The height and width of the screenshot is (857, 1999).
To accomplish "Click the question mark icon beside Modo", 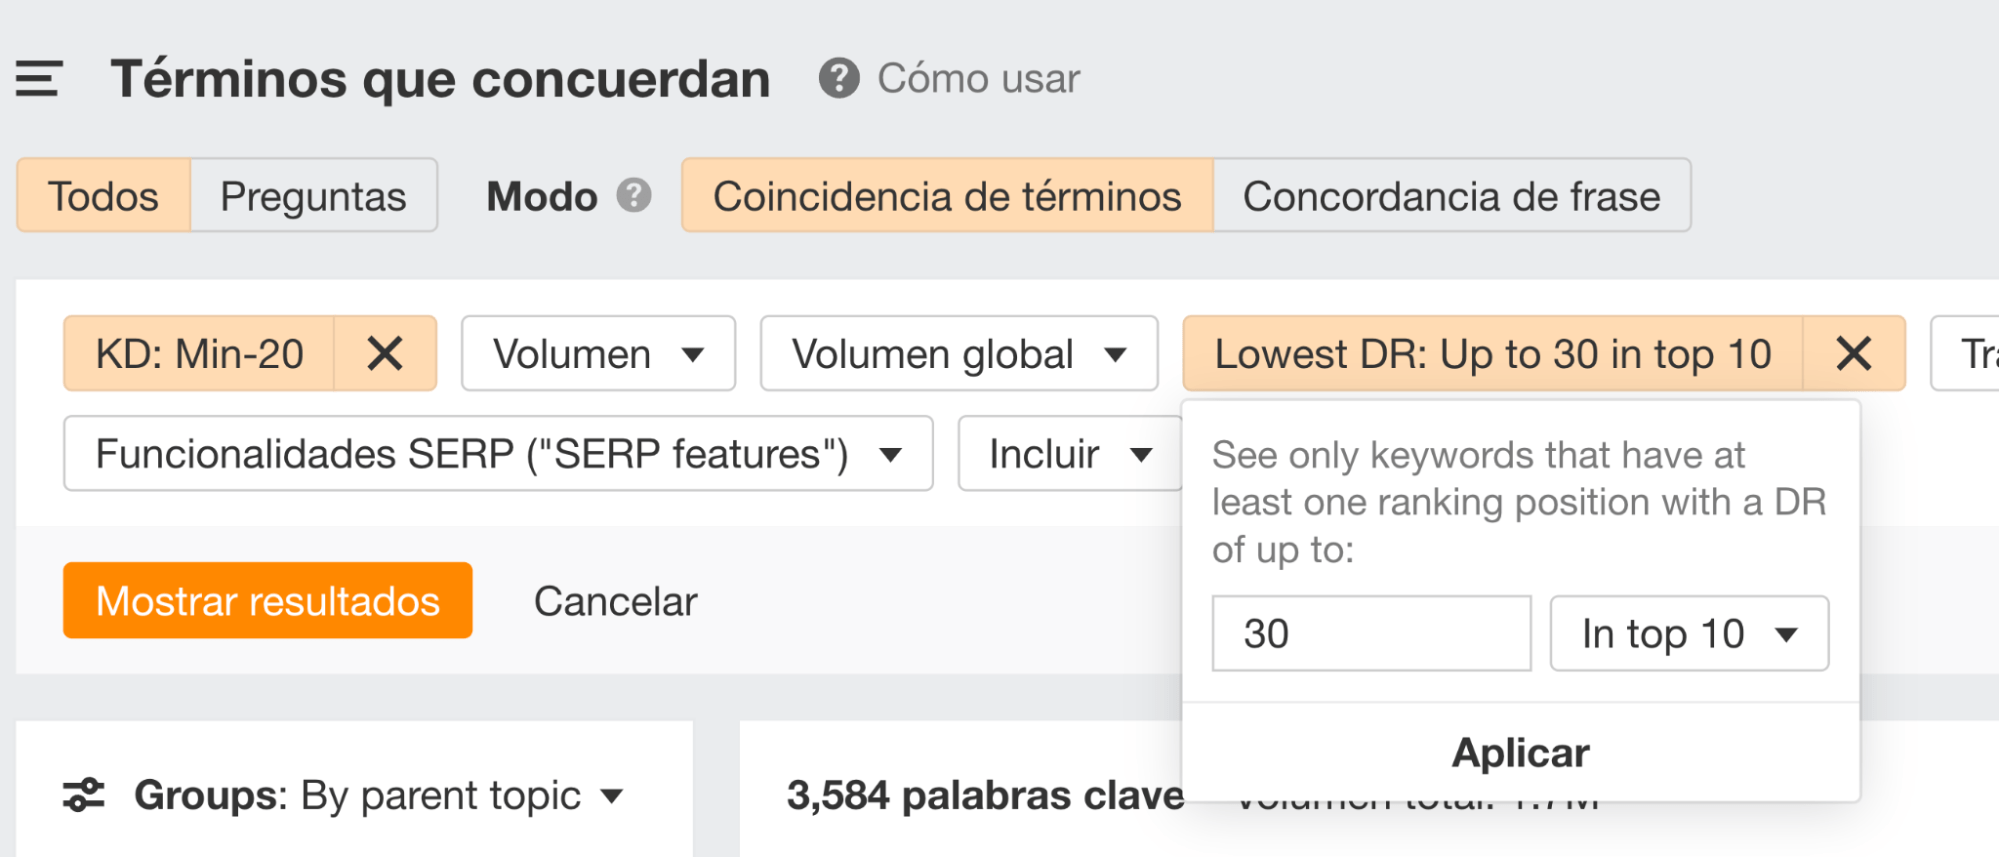I will [633, 196].
